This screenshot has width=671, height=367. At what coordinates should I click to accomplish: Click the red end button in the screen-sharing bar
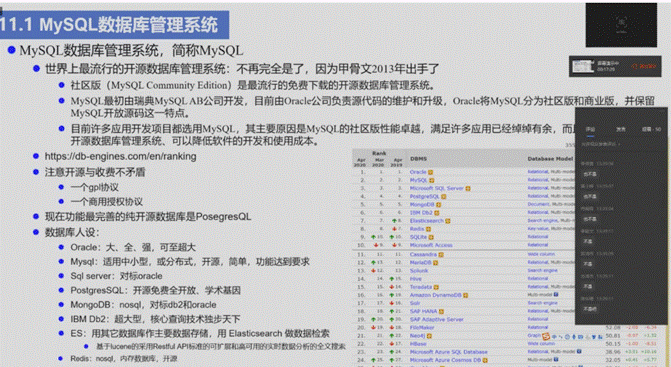click(644, 66)
